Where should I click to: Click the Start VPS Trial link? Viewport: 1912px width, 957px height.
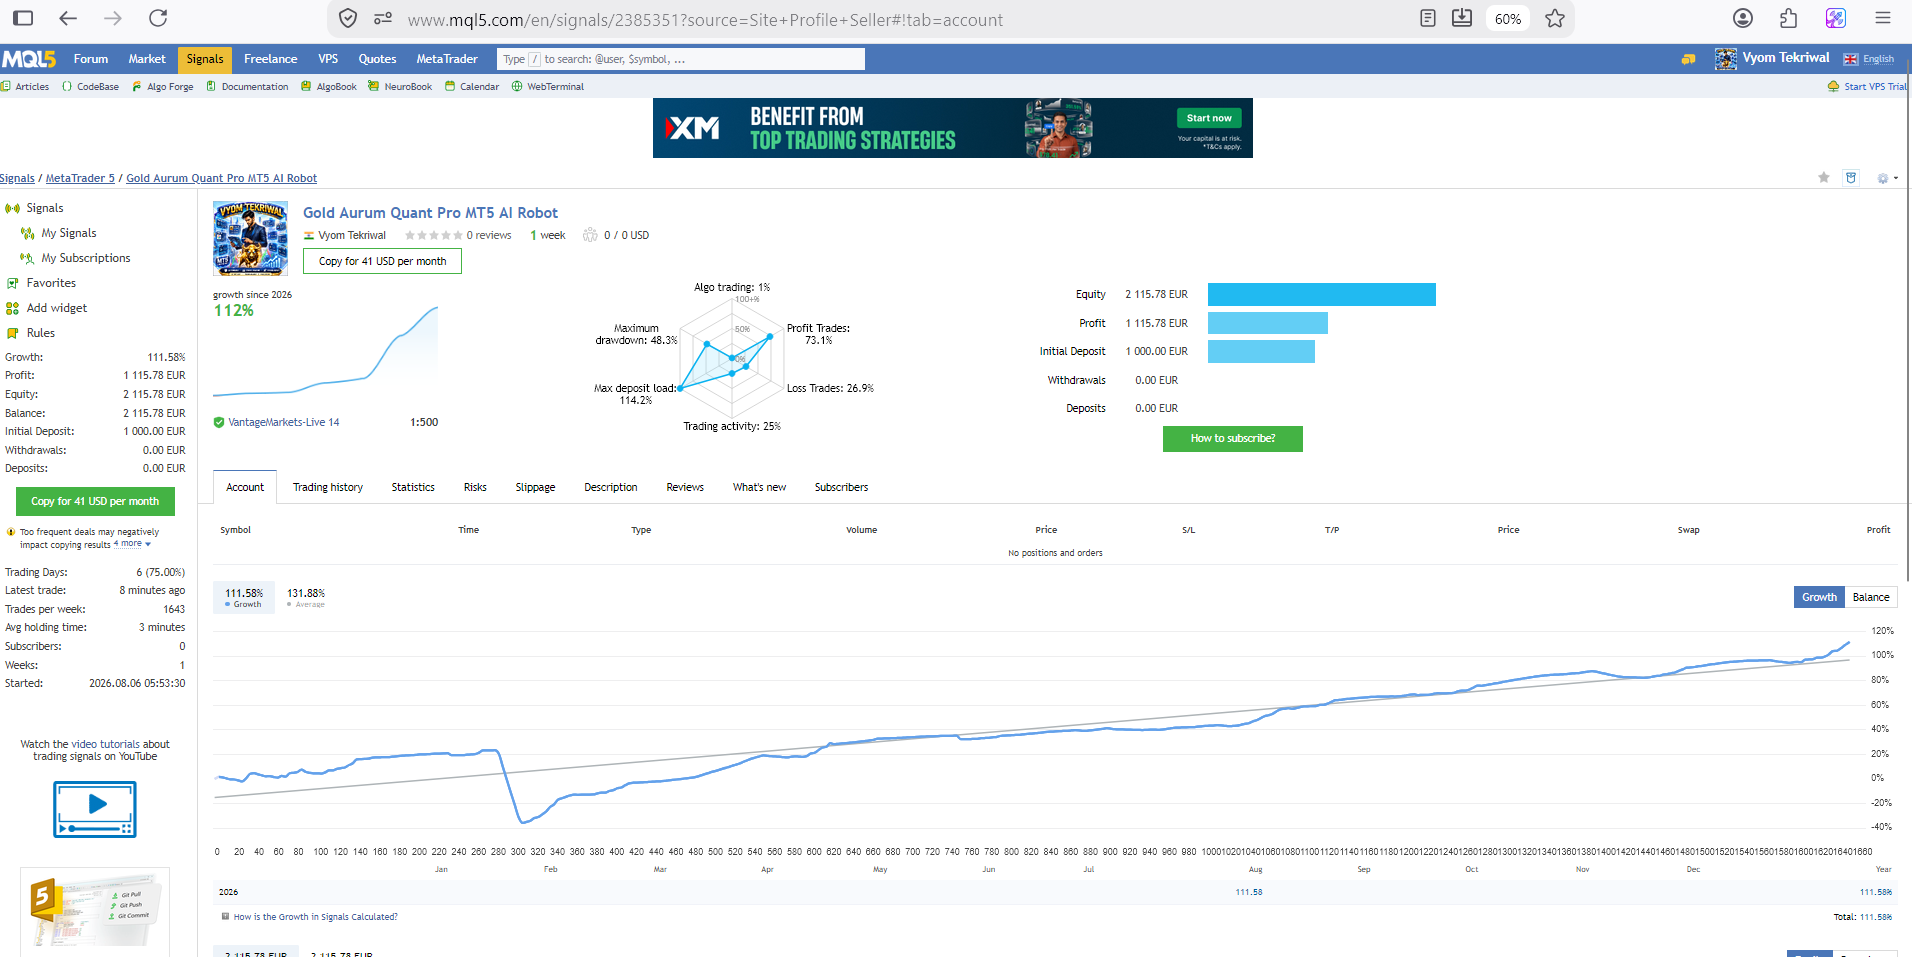1867,87
